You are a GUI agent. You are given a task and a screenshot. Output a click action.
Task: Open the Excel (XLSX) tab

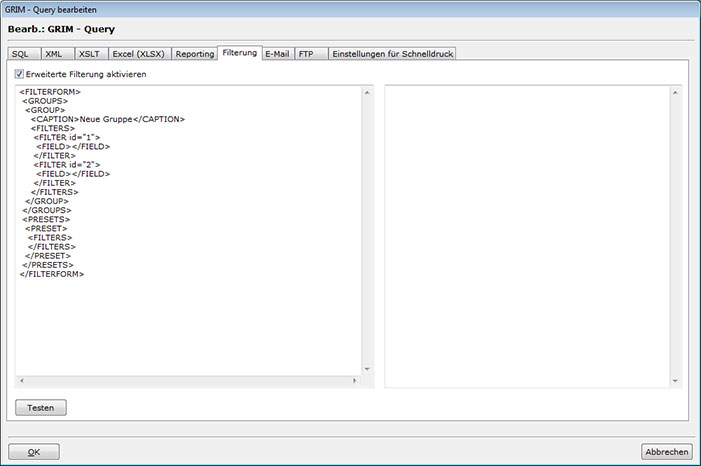[138, 54]
